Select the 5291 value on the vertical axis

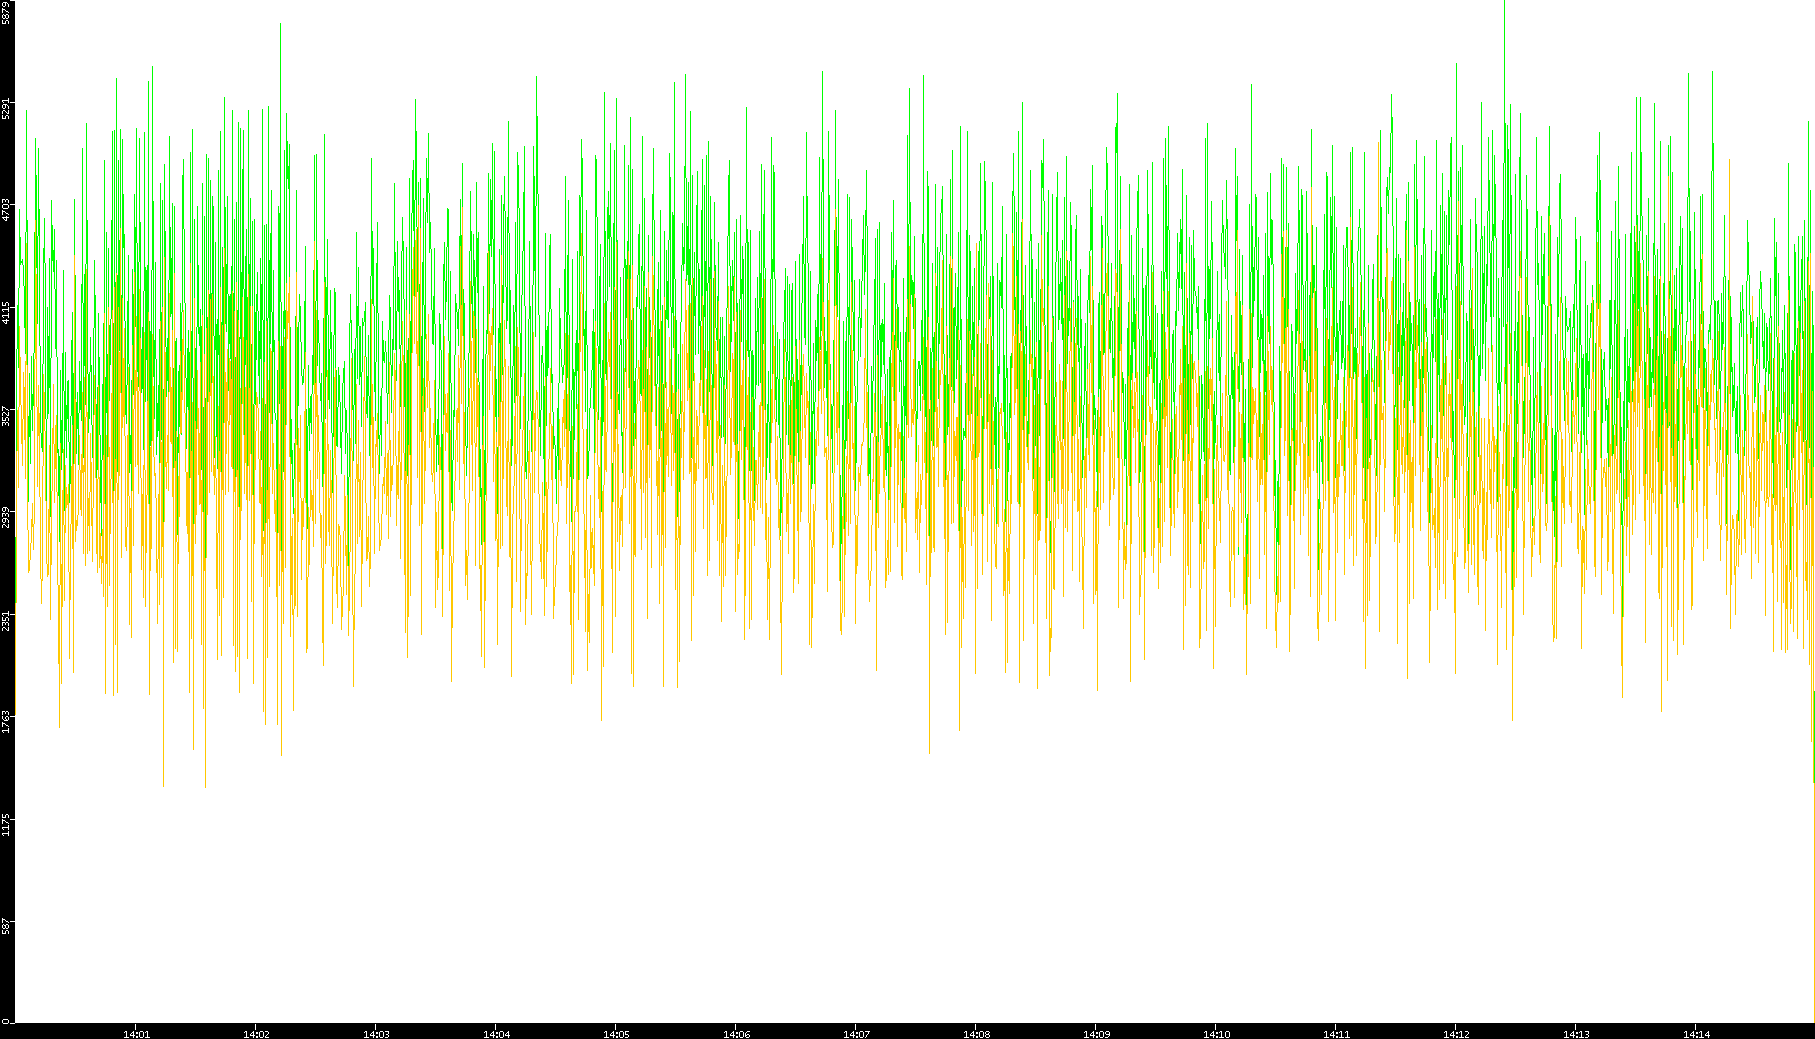(x=6, y=108)
